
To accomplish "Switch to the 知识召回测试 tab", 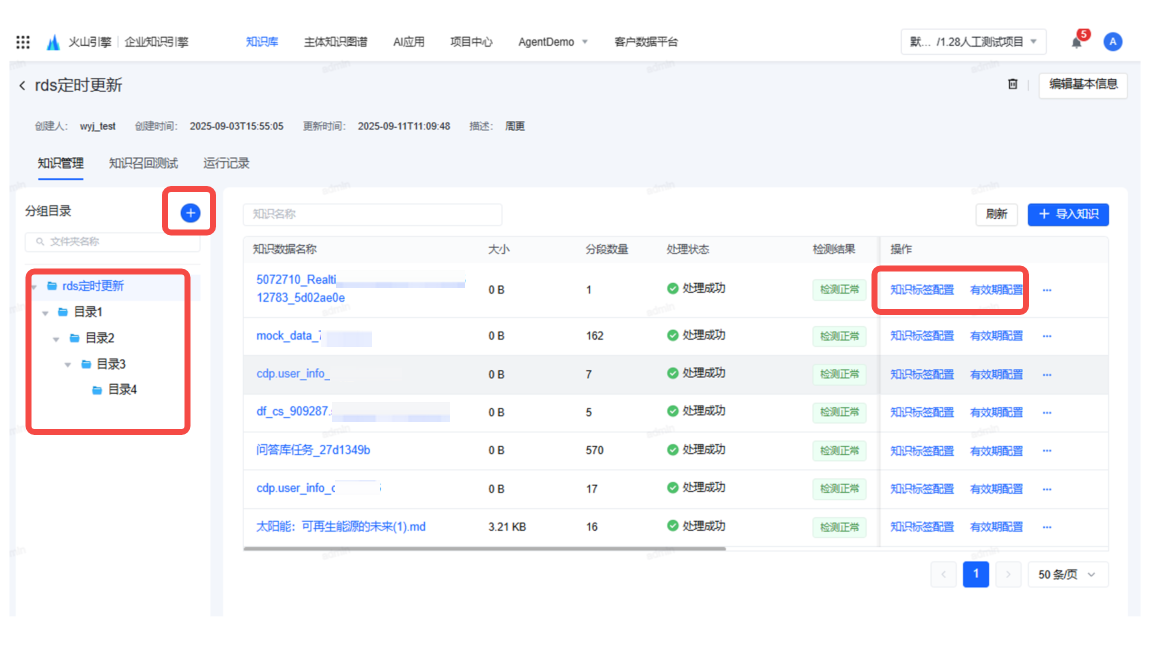I will point(143,163).
